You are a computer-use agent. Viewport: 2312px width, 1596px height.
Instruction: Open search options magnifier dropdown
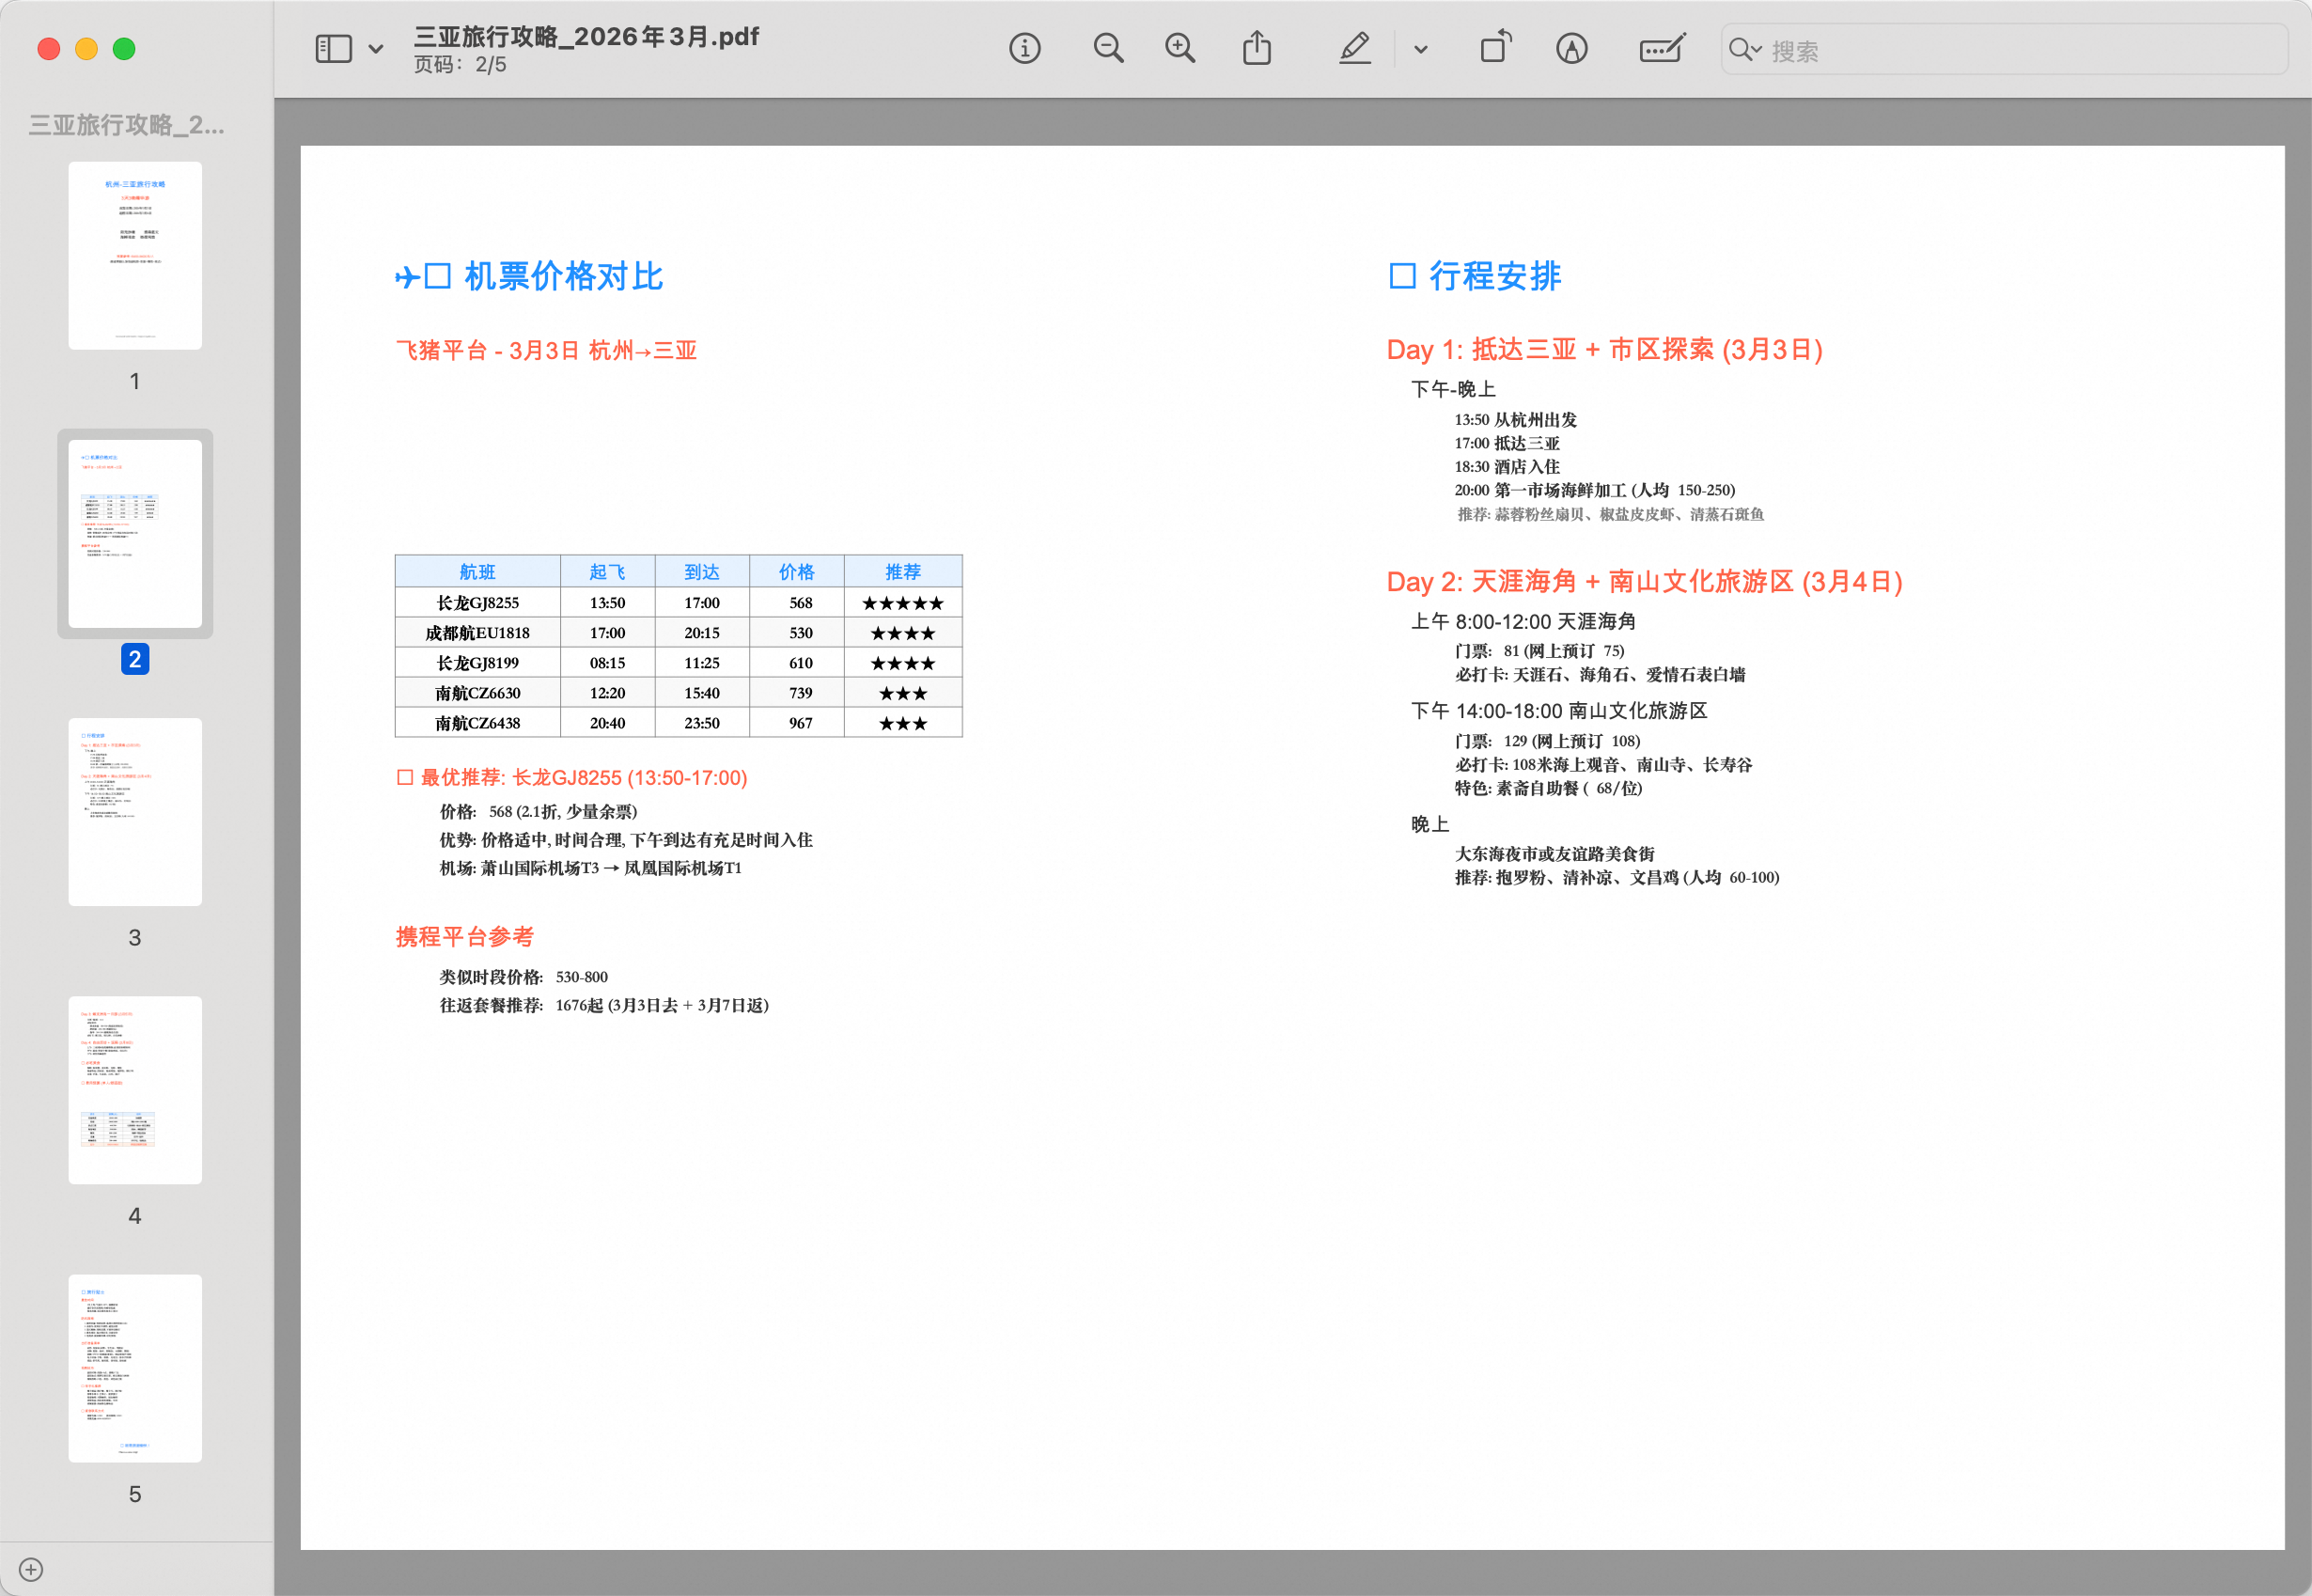tap(1745, 49)
